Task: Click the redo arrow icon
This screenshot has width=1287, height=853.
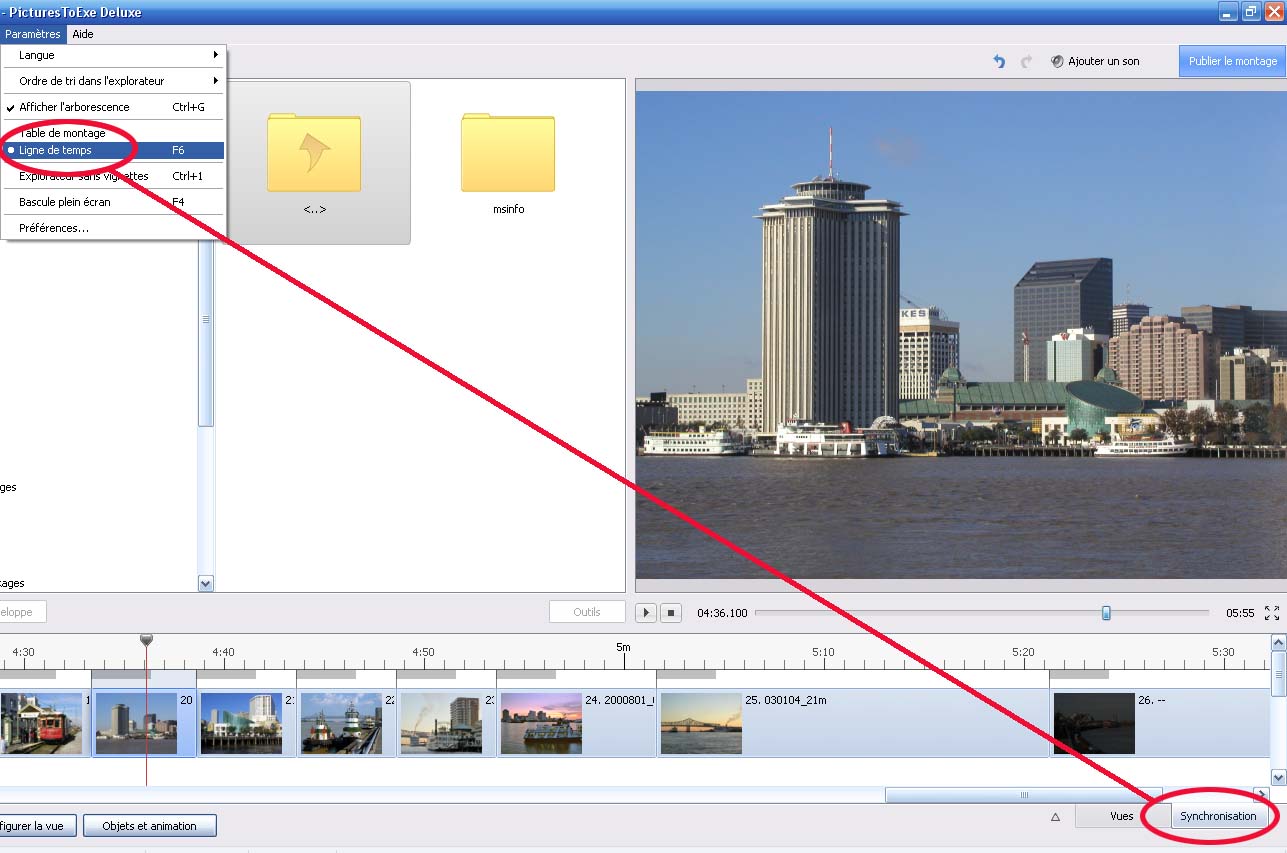Action: click(x=1026, y=61)
